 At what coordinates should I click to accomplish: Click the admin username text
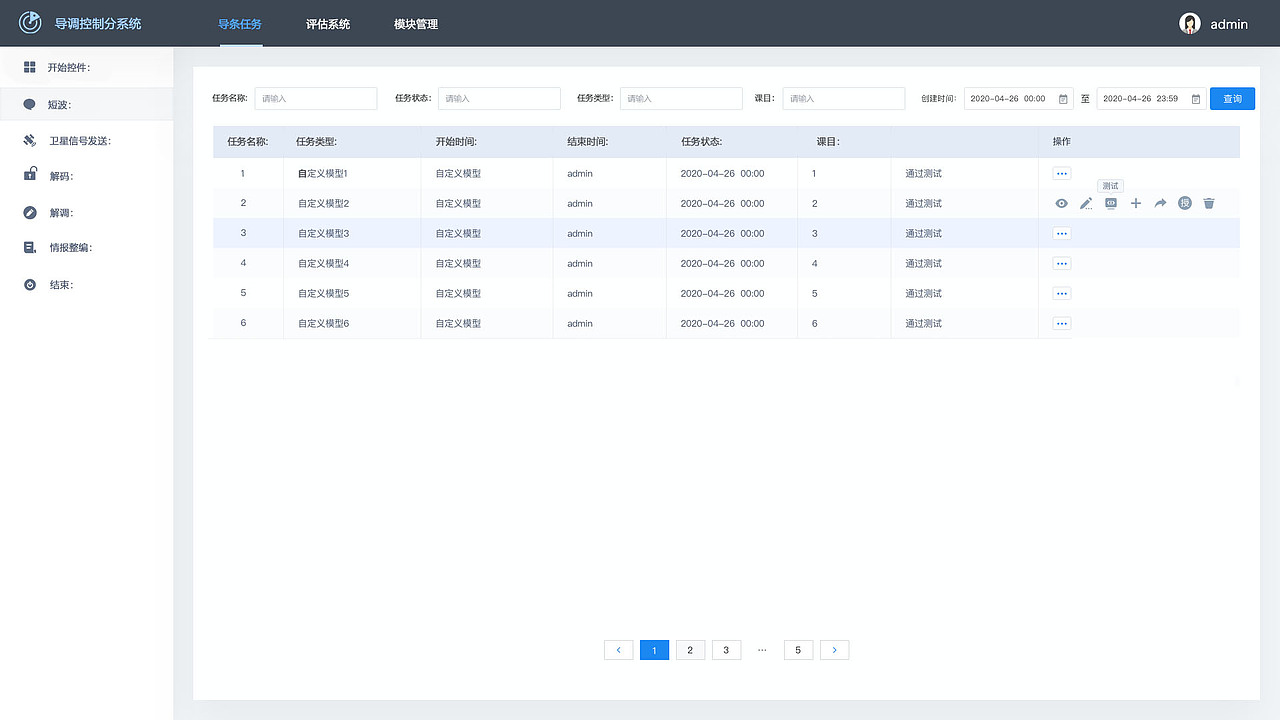(x=1229, y=24)
